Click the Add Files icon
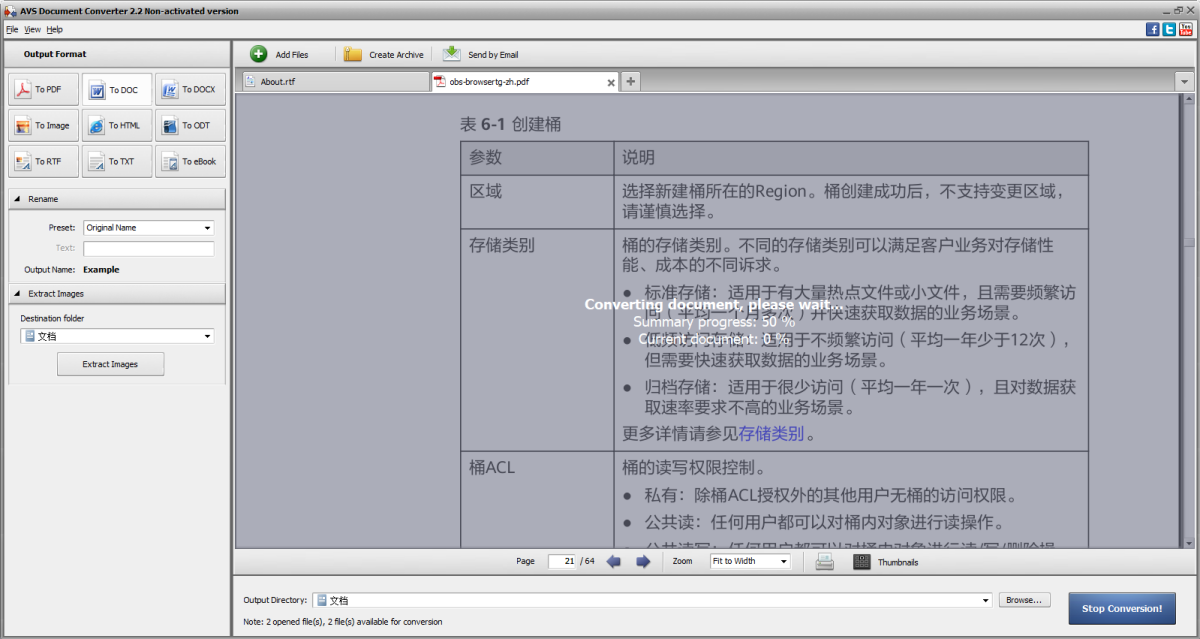 (258, 54)
